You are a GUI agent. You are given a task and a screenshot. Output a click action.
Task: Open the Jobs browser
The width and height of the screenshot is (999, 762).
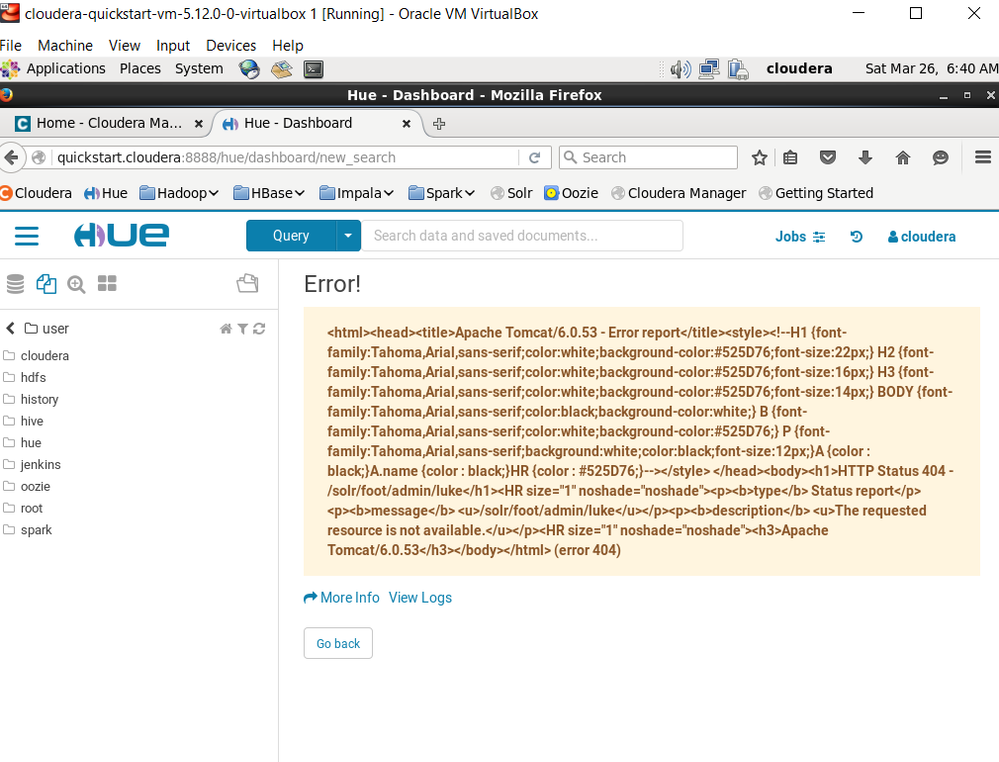point(800,236)
